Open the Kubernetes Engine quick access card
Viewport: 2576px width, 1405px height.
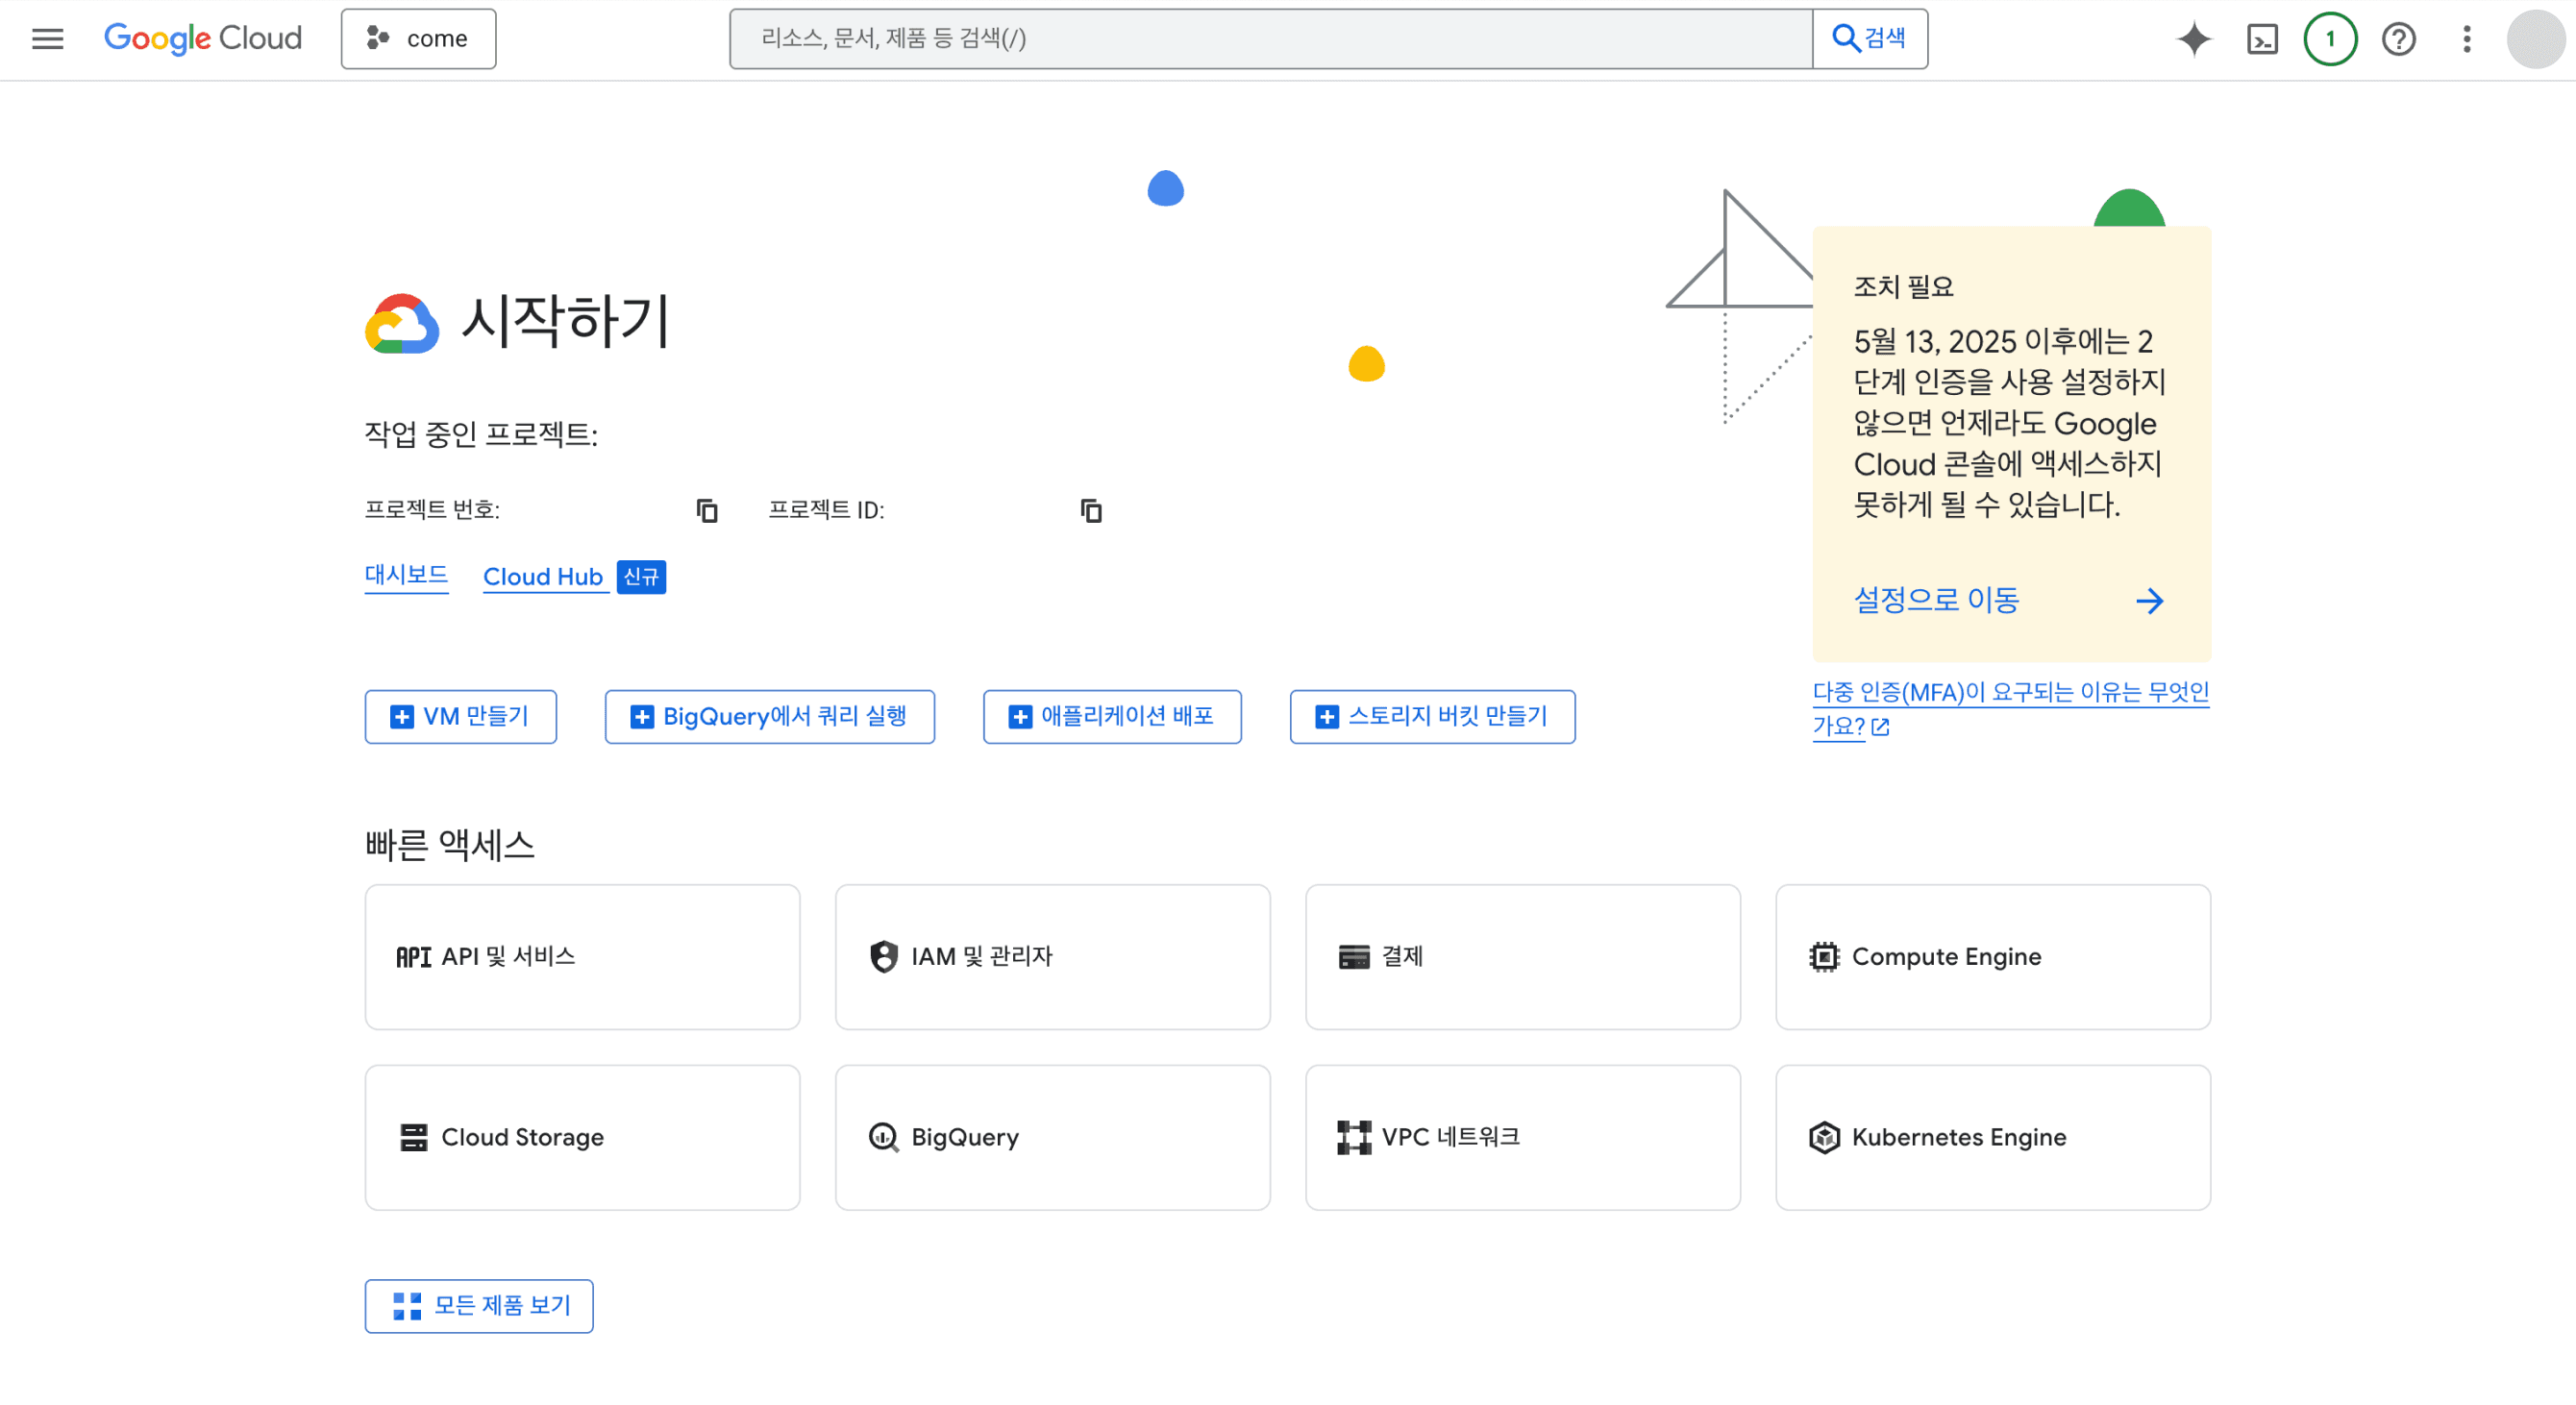pyautogui.click(x=1992, y=1137)
